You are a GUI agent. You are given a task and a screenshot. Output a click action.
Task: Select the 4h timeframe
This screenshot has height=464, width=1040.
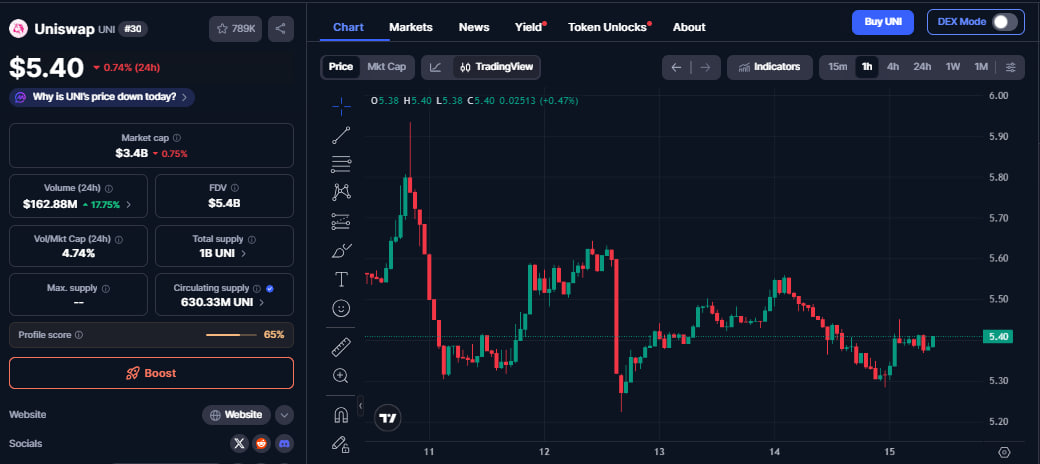pyautogui.click(x=893, y=67)
